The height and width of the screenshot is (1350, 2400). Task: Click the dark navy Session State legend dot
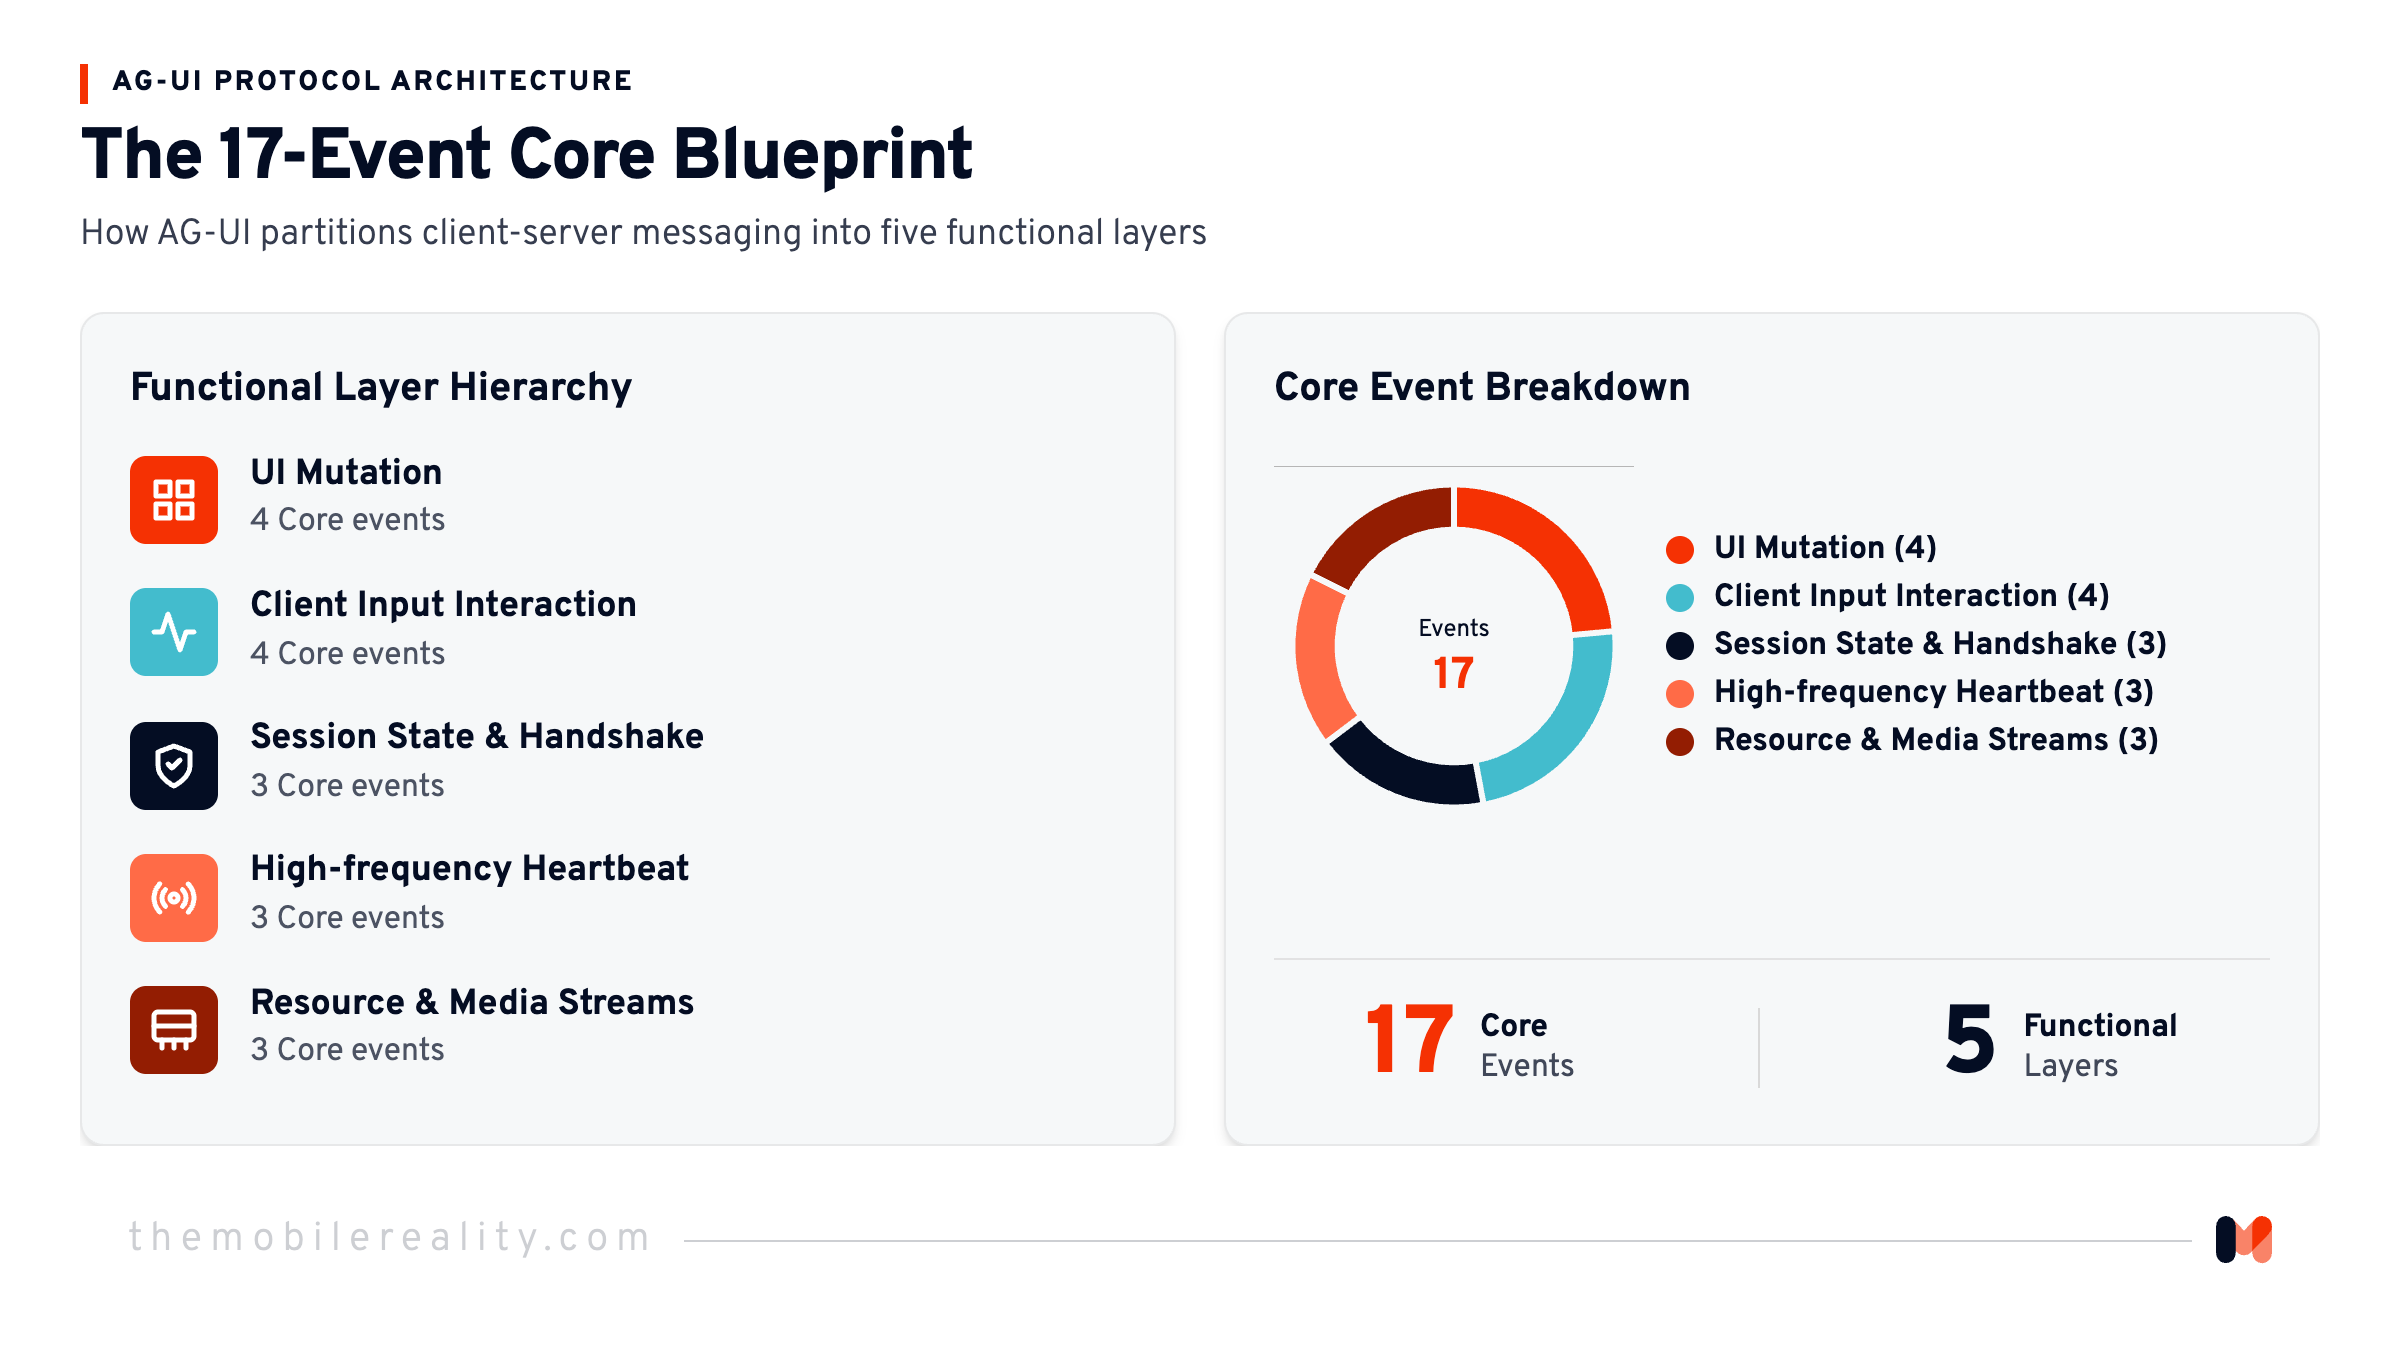pyautogui.click(x=1680, y=645)
